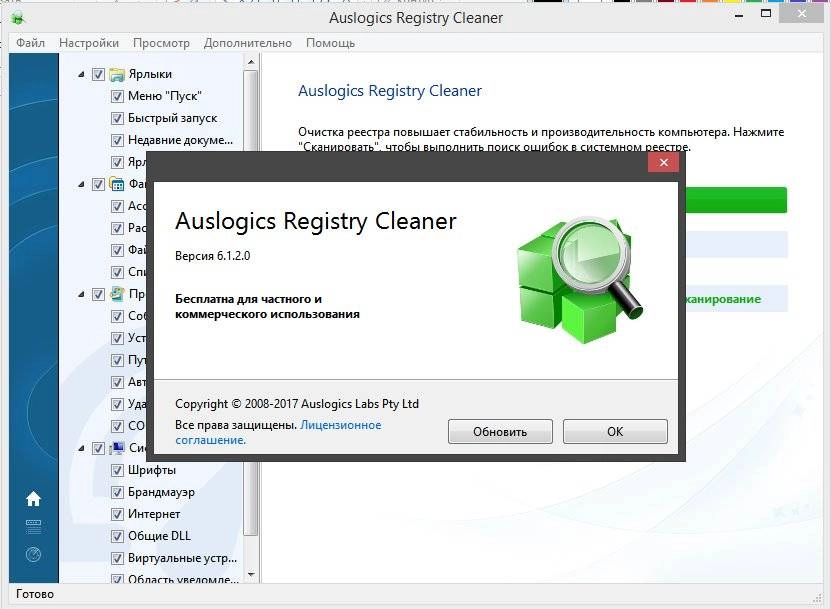Click the ...канирование link in main window
The height and width of the screenshot is (609, 831).
coord(722,299)
